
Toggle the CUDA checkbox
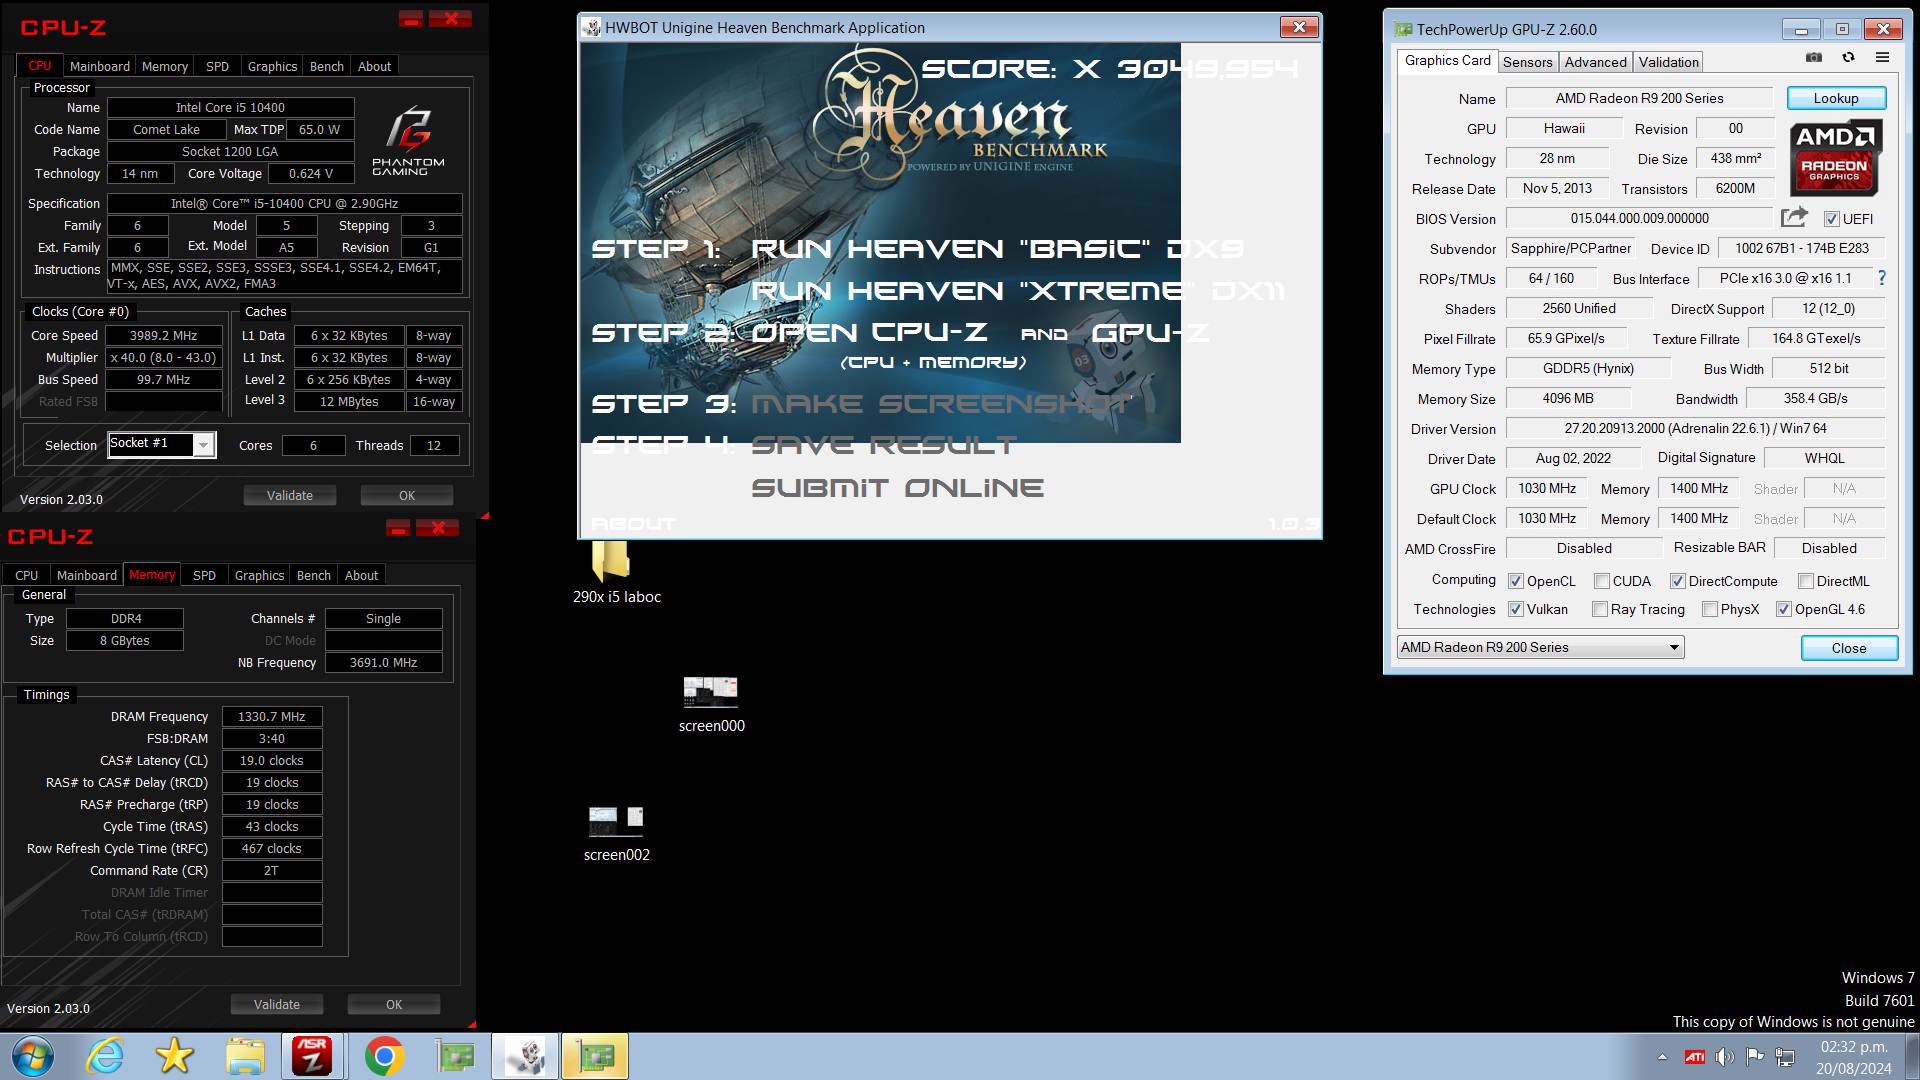point(1601,581)
